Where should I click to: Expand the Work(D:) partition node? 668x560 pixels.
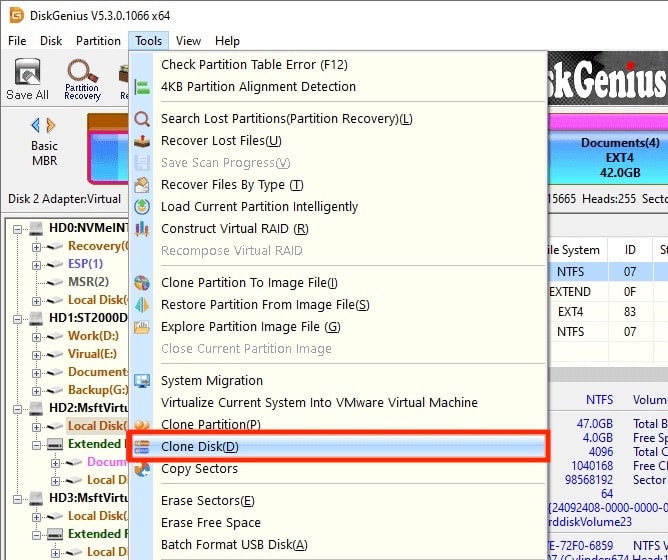tap(37, 336)
